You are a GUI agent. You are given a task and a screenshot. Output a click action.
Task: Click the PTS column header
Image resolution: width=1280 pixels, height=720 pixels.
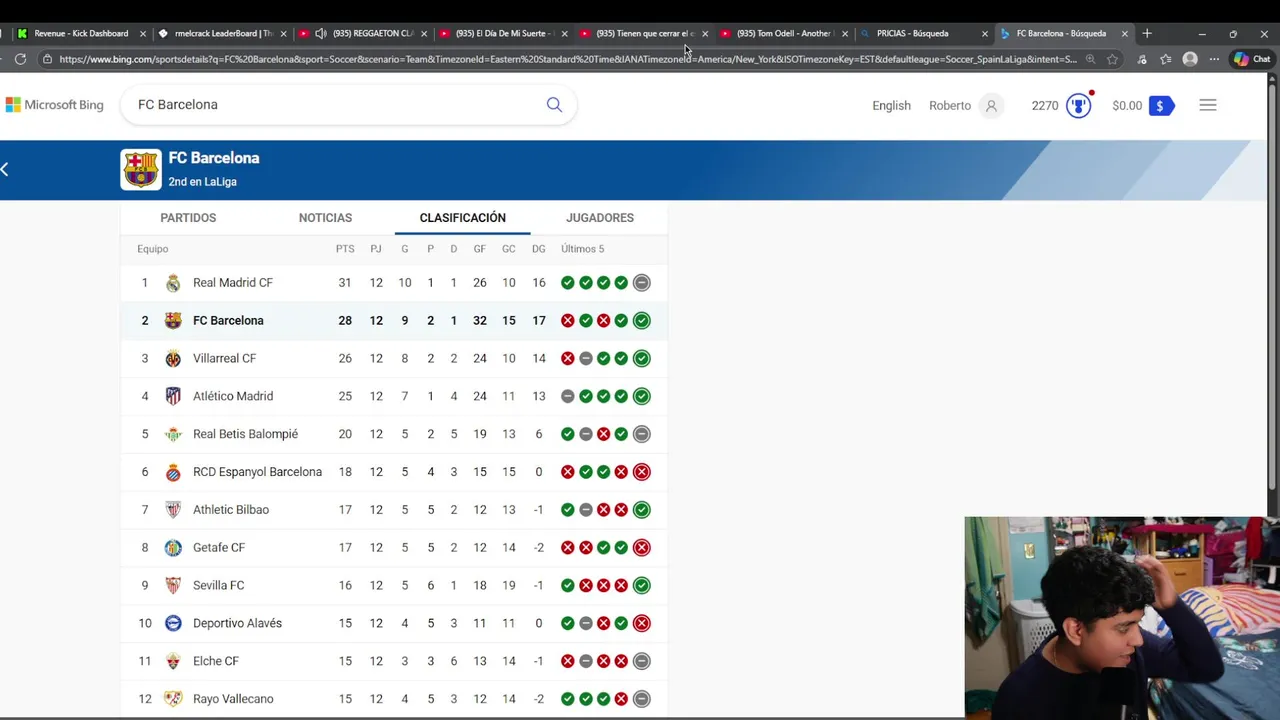(x=345, y=249)
